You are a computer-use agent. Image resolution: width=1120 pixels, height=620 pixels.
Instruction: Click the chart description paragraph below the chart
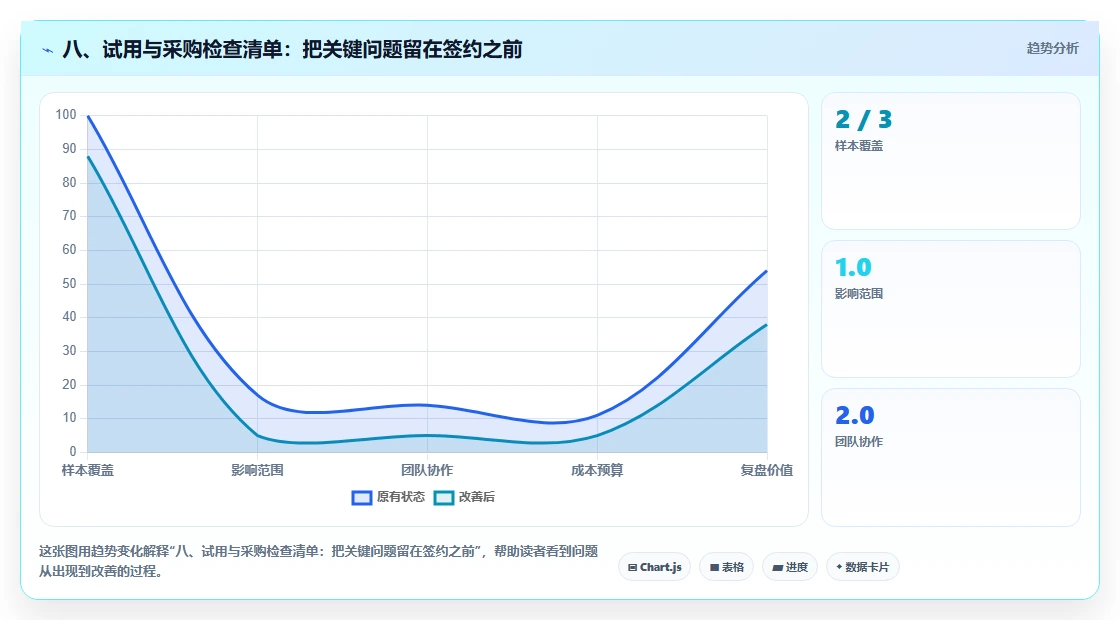(x=318, y=561)
